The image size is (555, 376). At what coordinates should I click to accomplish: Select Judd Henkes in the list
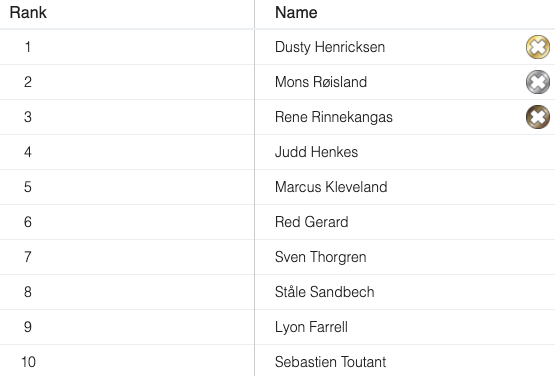click(x=316, y=152)
